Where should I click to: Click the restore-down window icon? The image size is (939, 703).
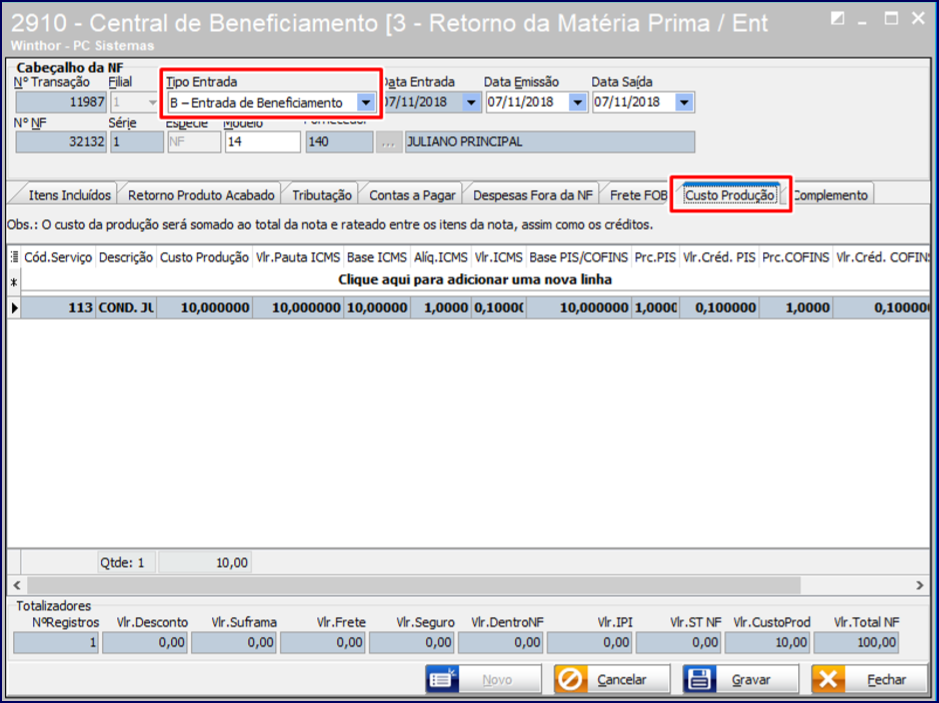click(x=838, y=19)
